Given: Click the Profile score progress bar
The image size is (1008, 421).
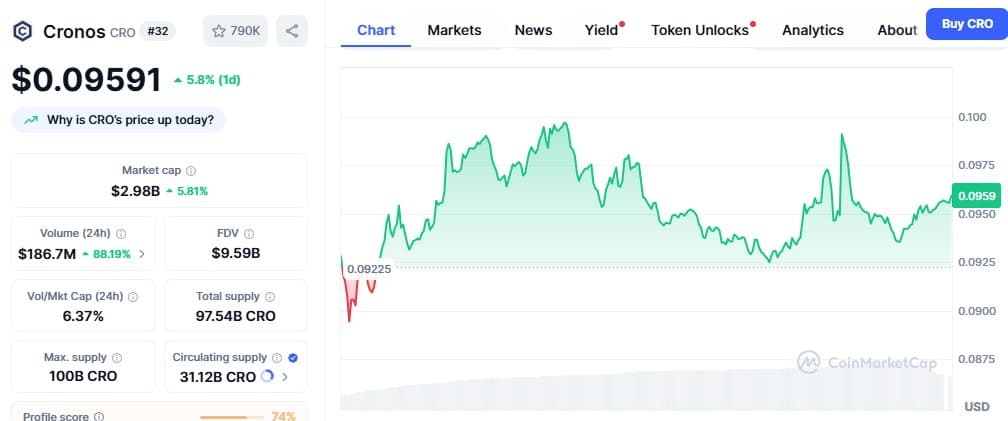Looking at the screenshot, I should (231, 417).
